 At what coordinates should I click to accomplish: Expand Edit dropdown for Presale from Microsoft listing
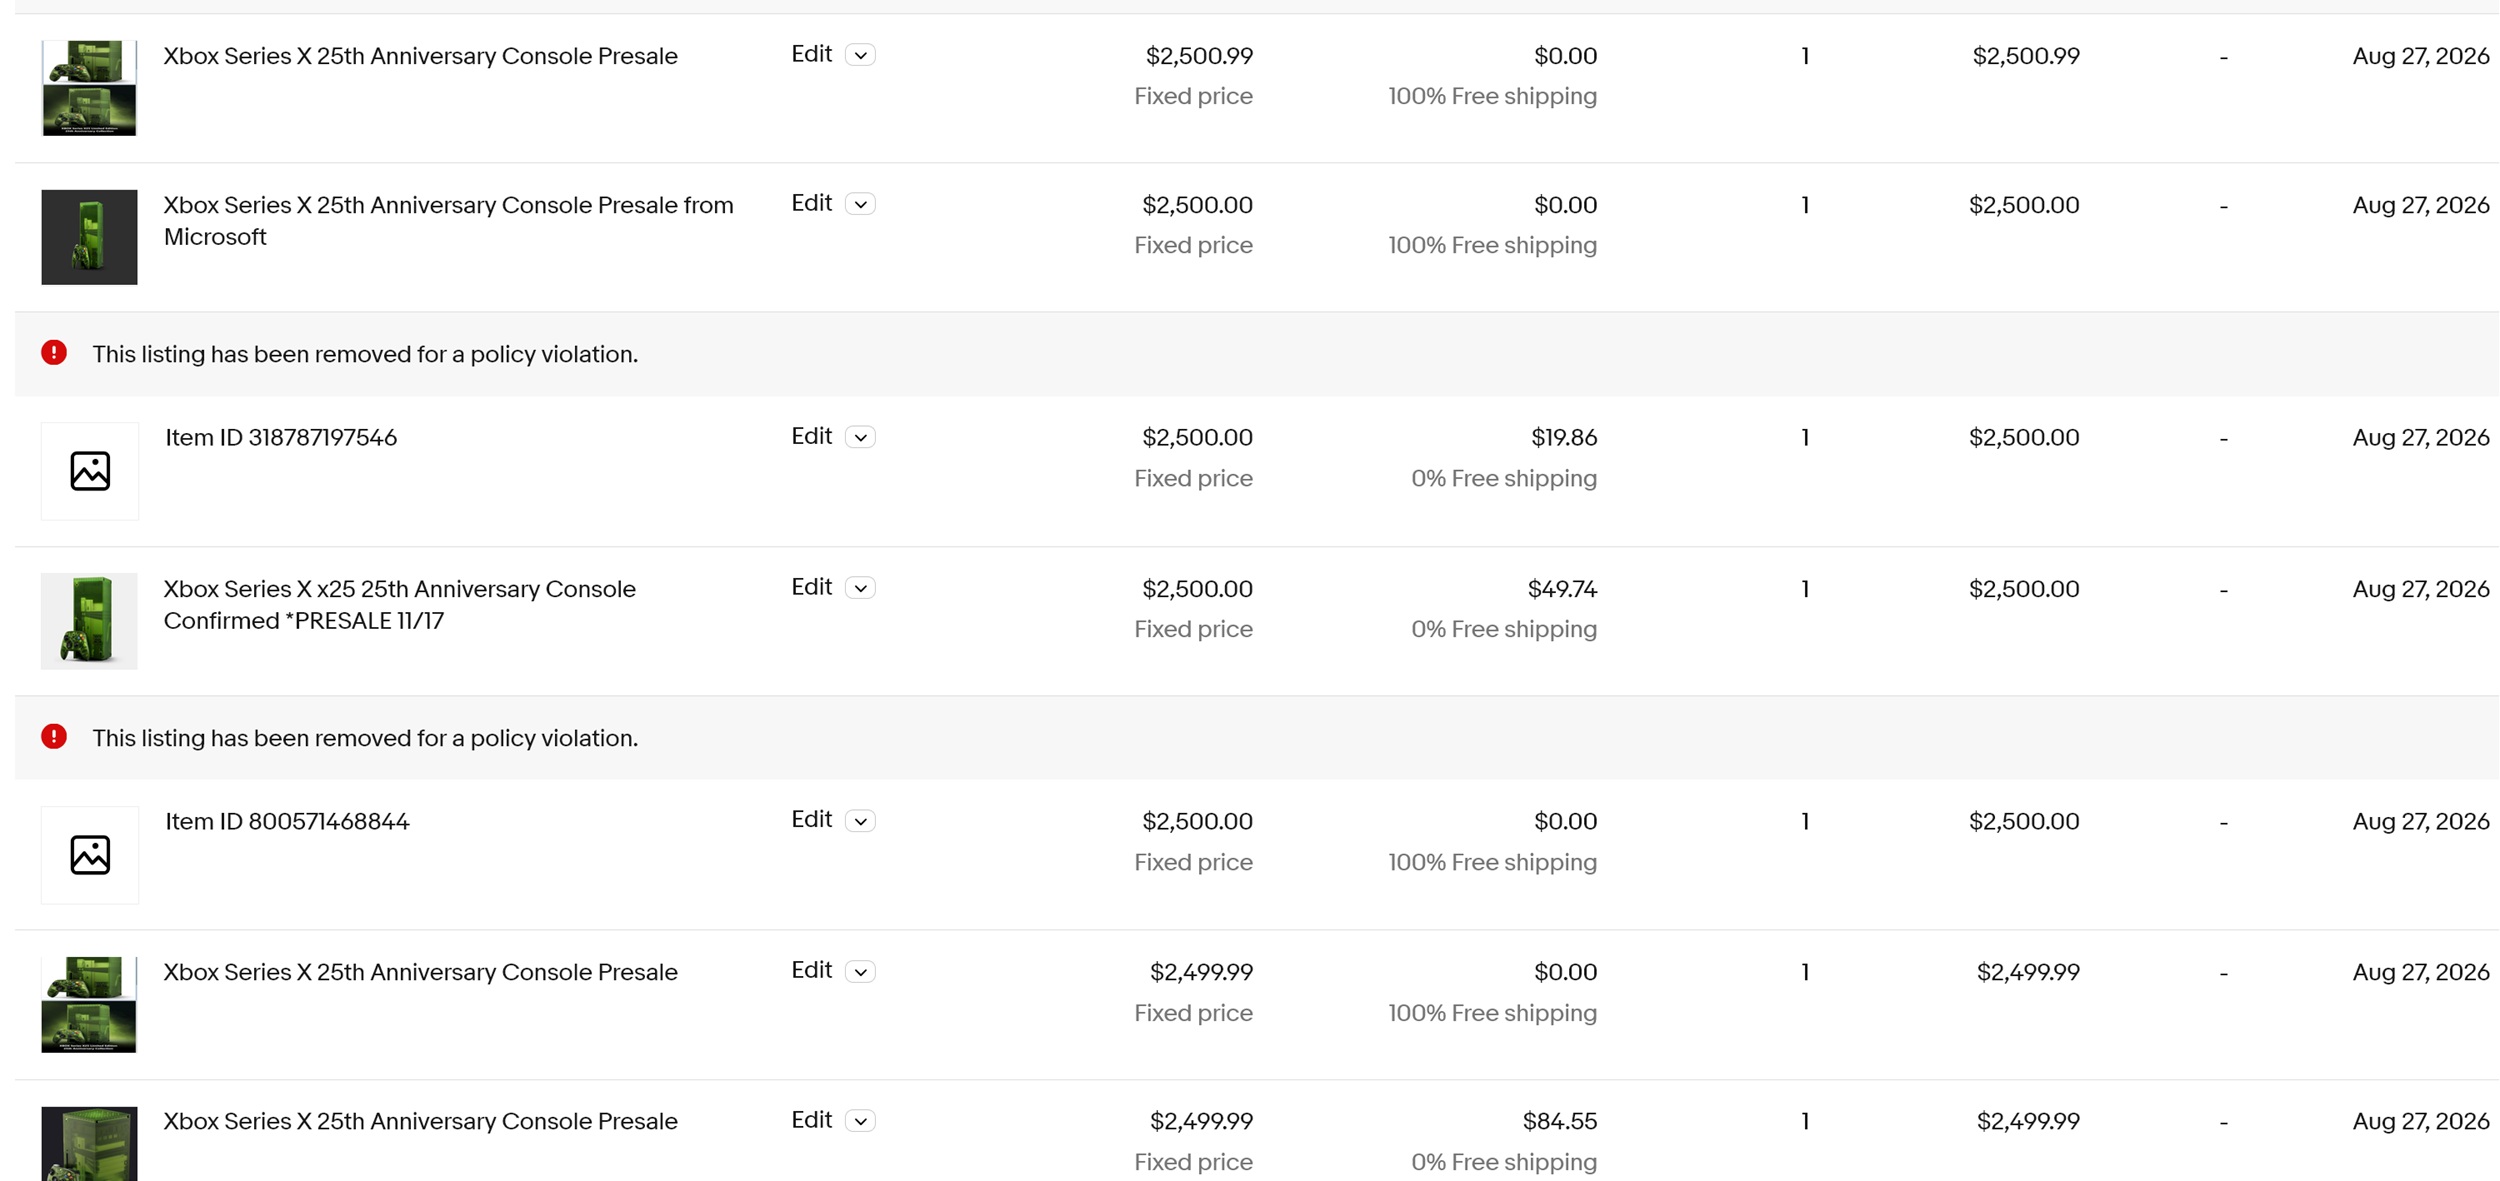pos(860,204)
